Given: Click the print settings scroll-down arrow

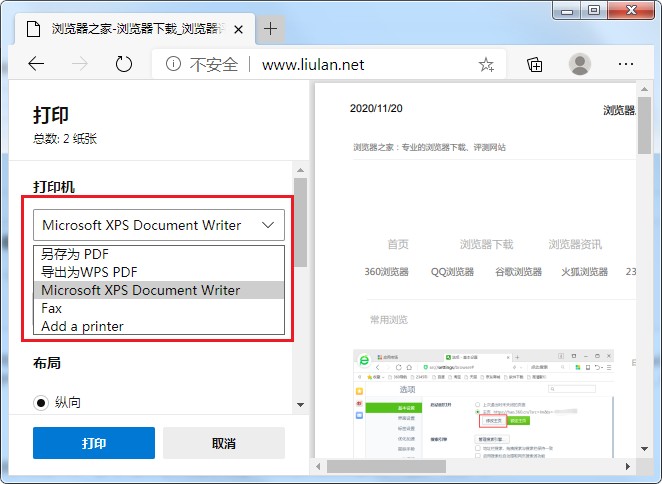Looking at the screenshot, I should pos(301,405).
